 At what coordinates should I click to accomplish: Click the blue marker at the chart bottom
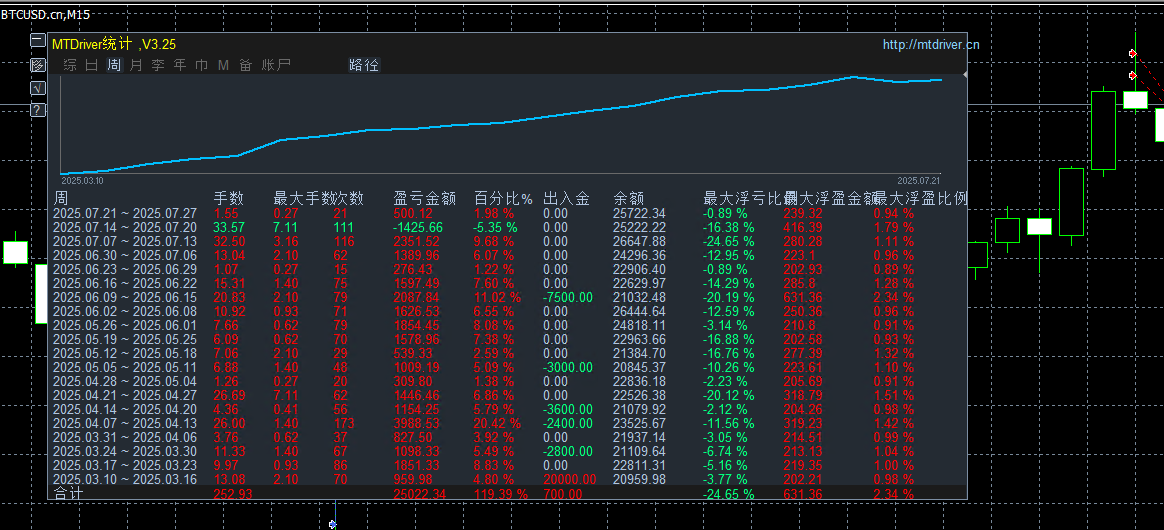[x=333, y=524]
